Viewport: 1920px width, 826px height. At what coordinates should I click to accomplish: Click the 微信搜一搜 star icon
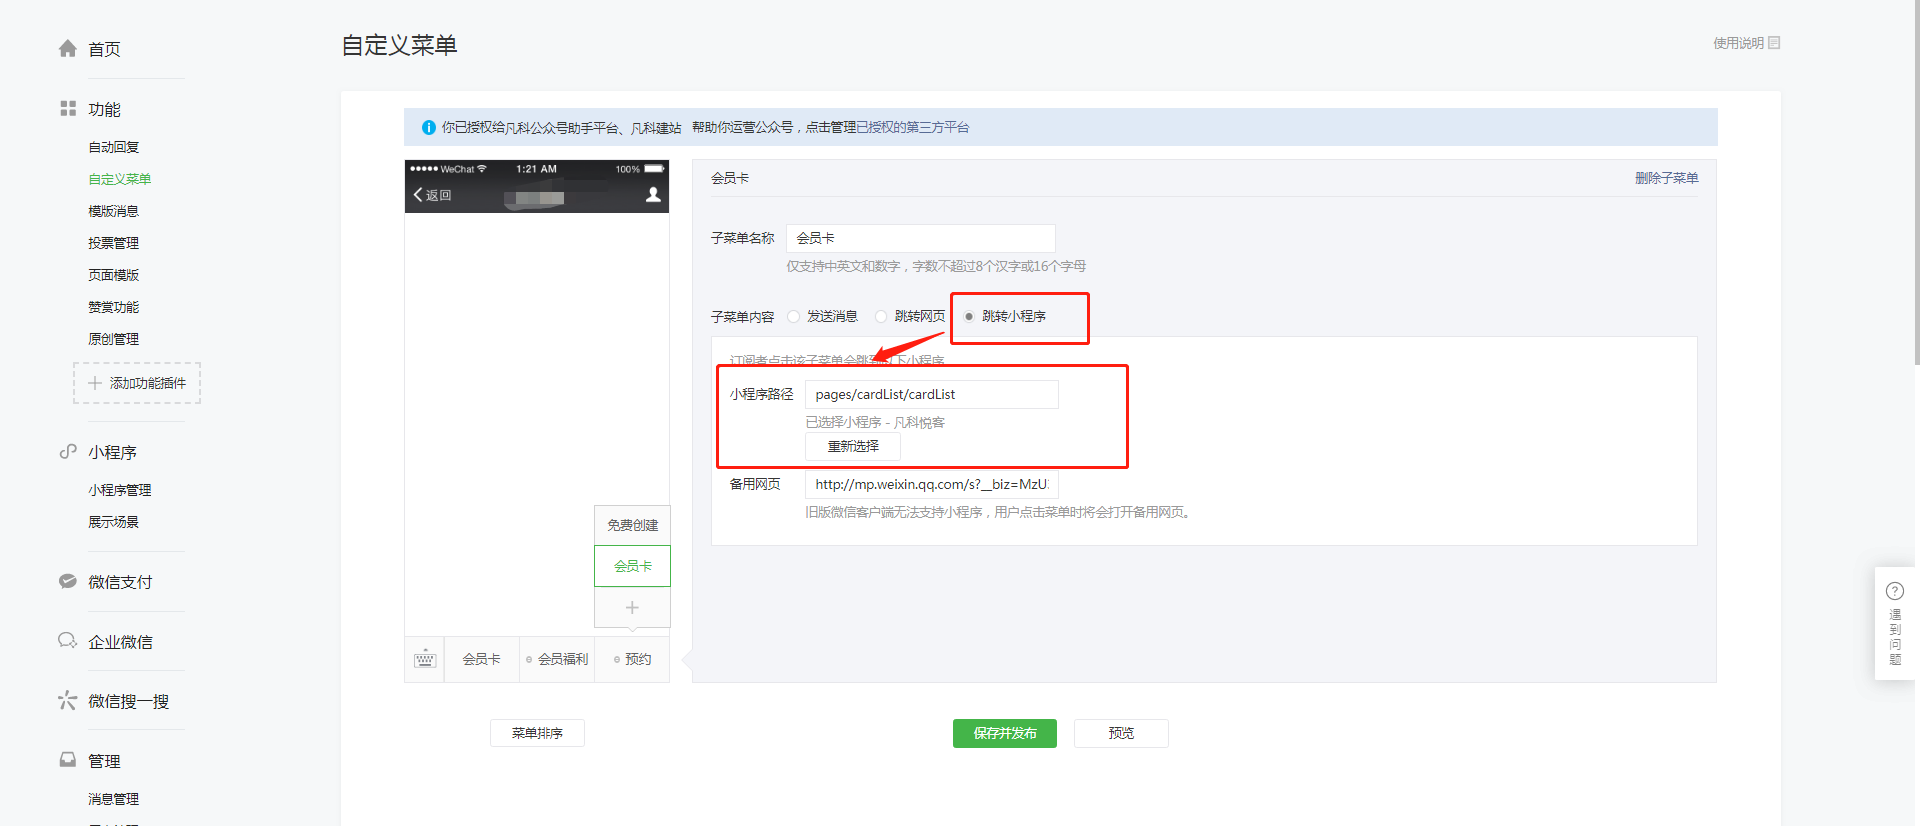68,700
